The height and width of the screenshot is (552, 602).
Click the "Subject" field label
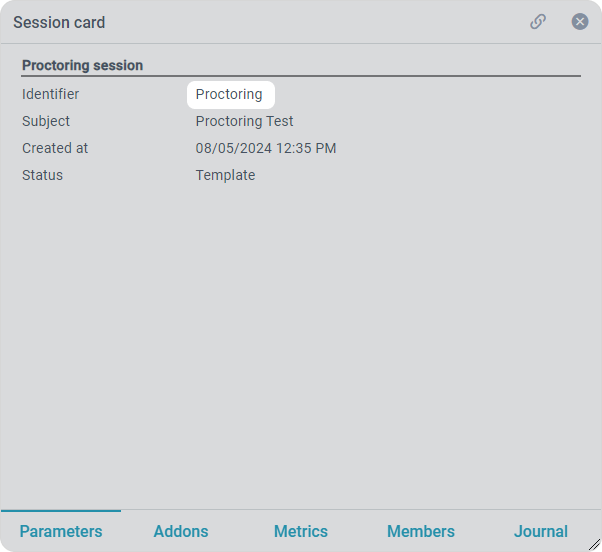(x=46, y=121)
